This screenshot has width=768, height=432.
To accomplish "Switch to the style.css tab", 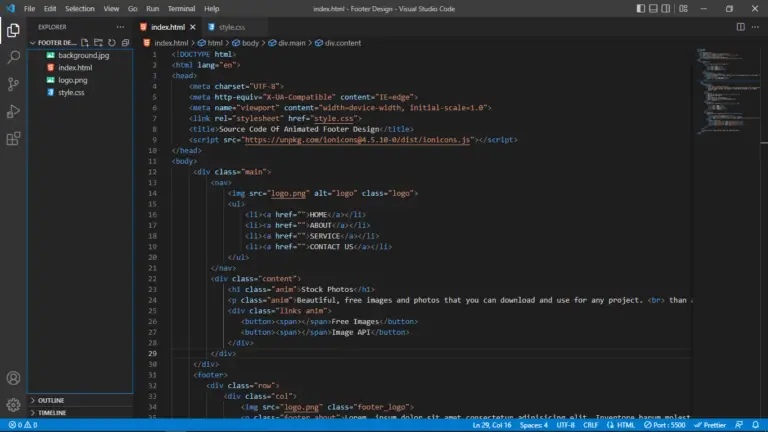I will pos(231,27).
